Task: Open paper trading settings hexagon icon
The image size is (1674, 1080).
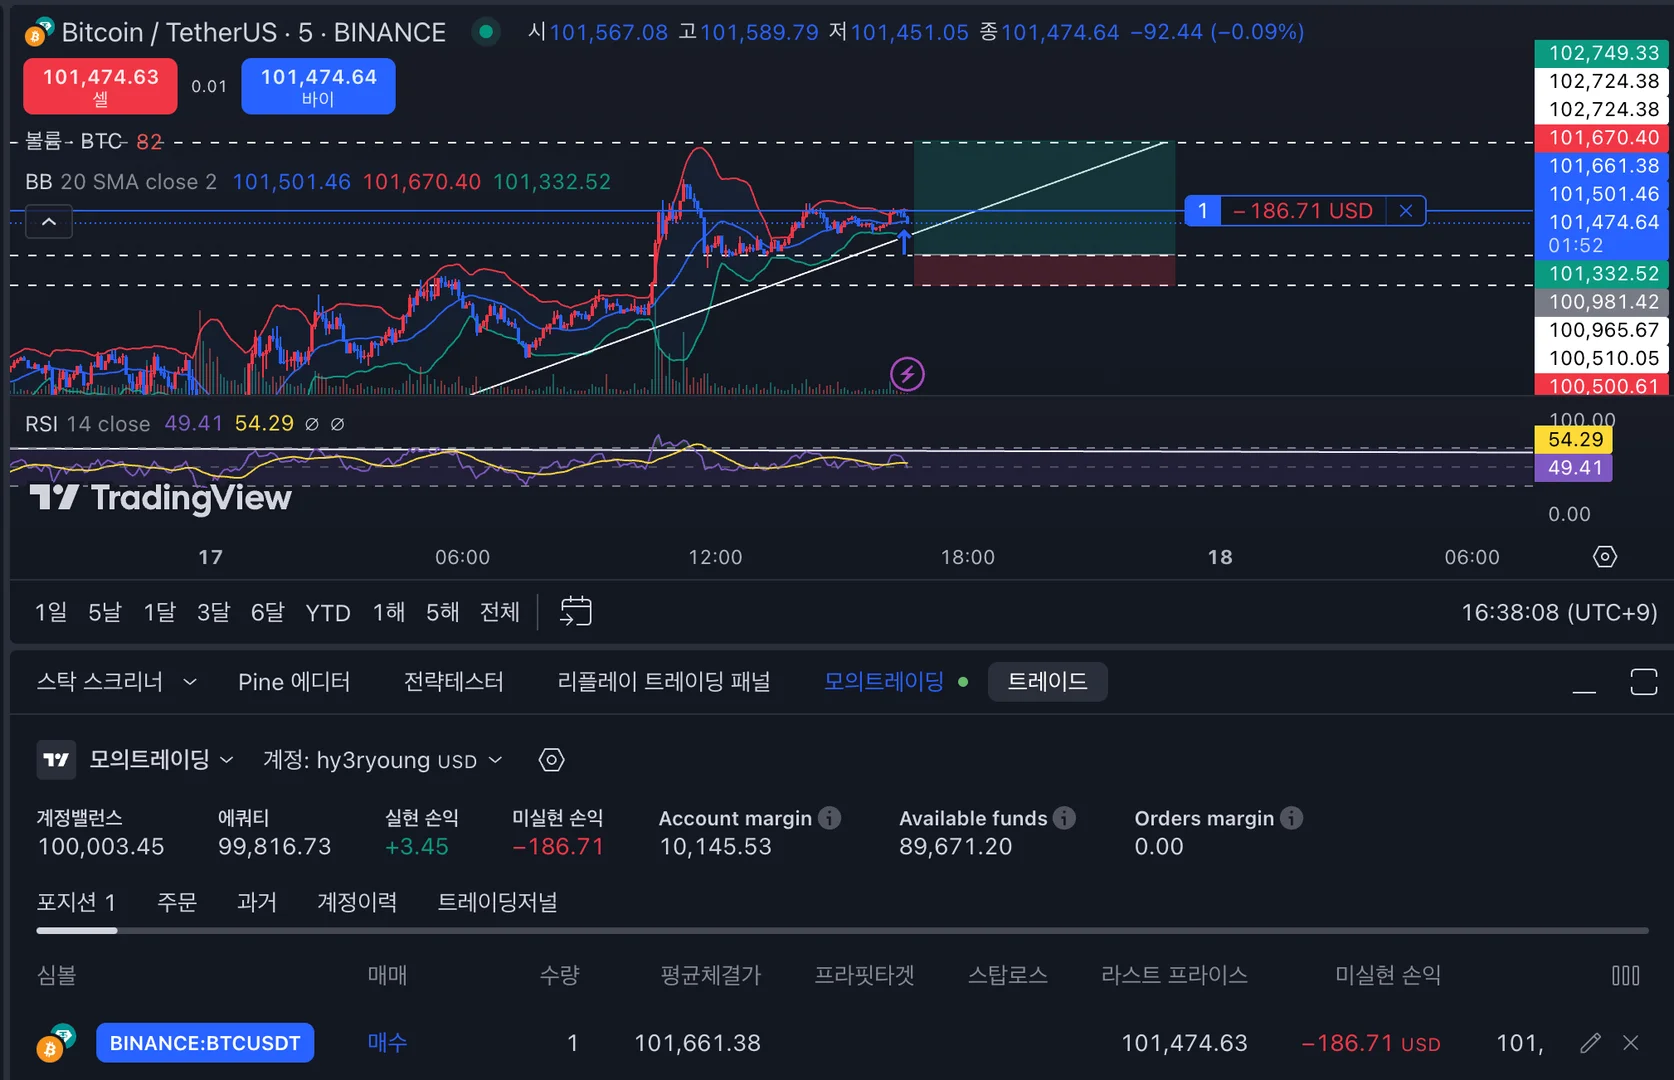Action: (x=552, y=760)
